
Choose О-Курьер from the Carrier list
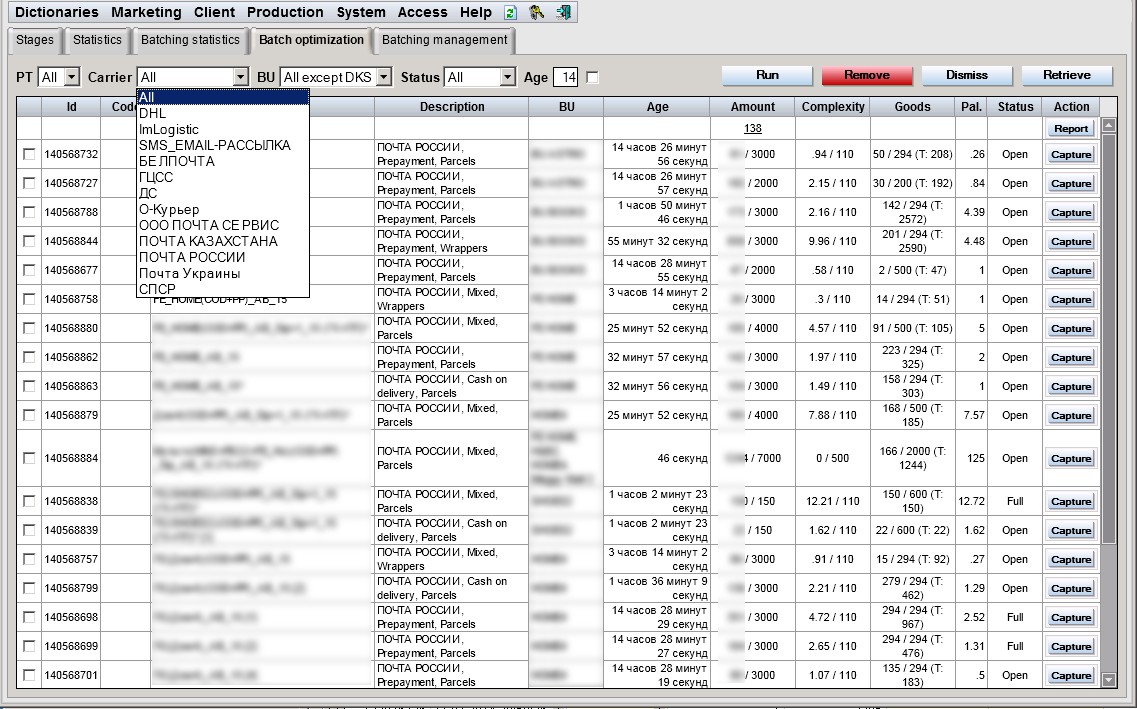point(223,210)
